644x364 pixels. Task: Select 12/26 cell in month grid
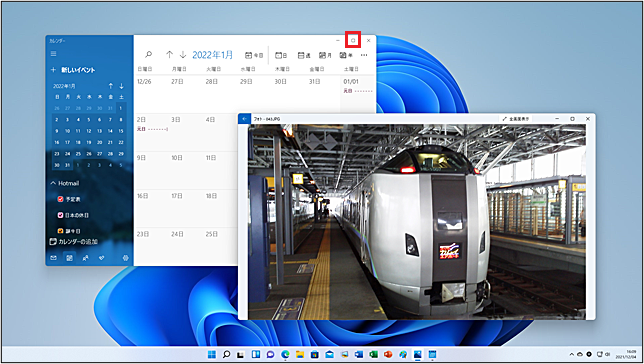pyautogui.click(x=151, y=94)
